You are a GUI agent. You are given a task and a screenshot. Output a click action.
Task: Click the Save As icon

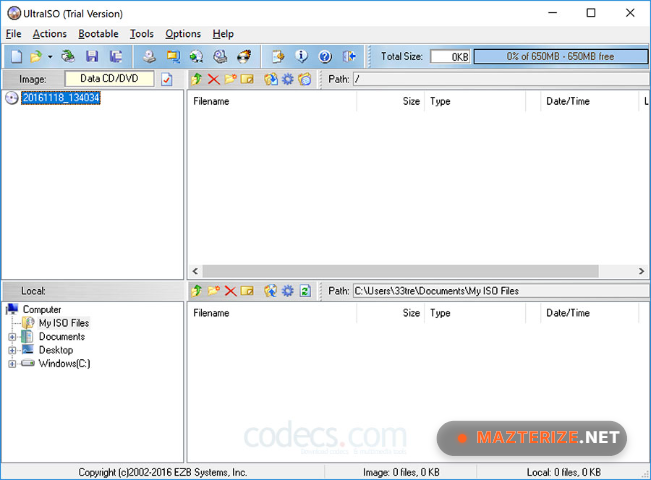[116, 56]
